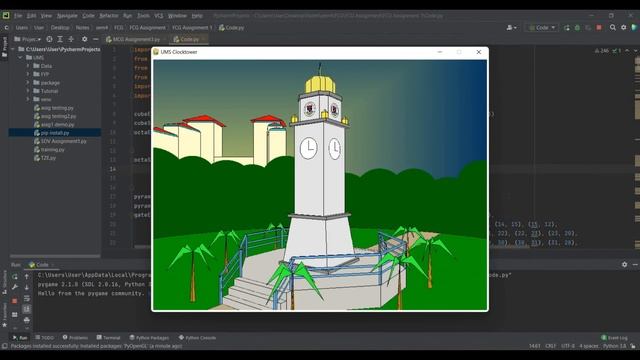Select assg testing.py in project tree
The width and height of the screenshot is (640, 360).
click(x=53, y=108)
